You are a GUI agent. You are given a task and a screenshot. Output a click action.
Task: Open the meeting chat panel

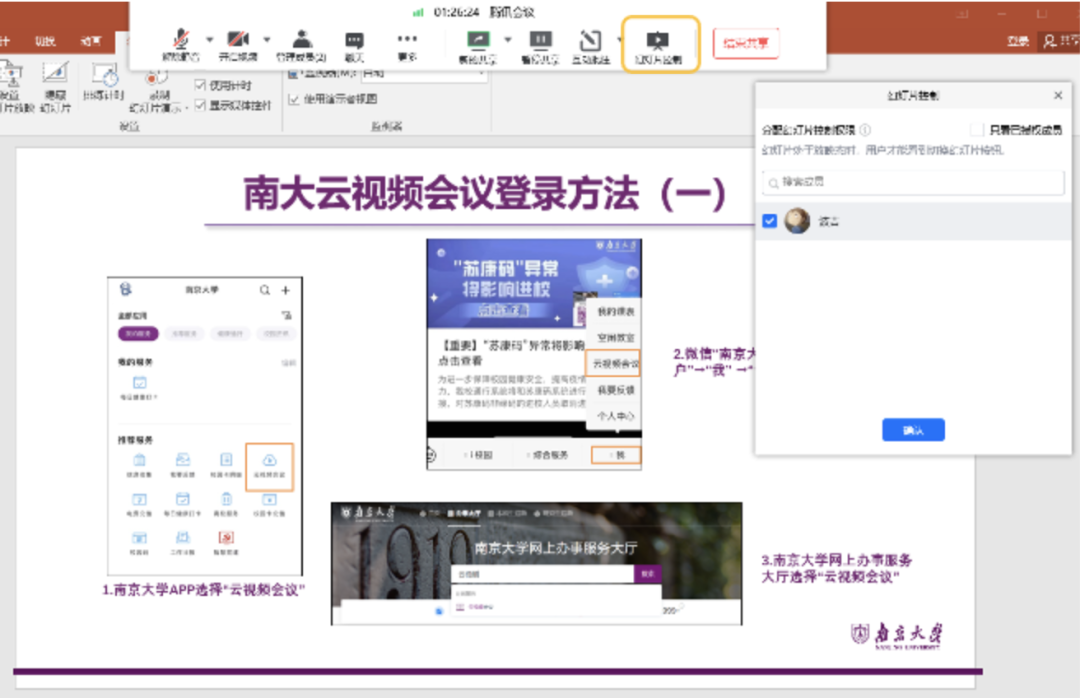(354, 40)
